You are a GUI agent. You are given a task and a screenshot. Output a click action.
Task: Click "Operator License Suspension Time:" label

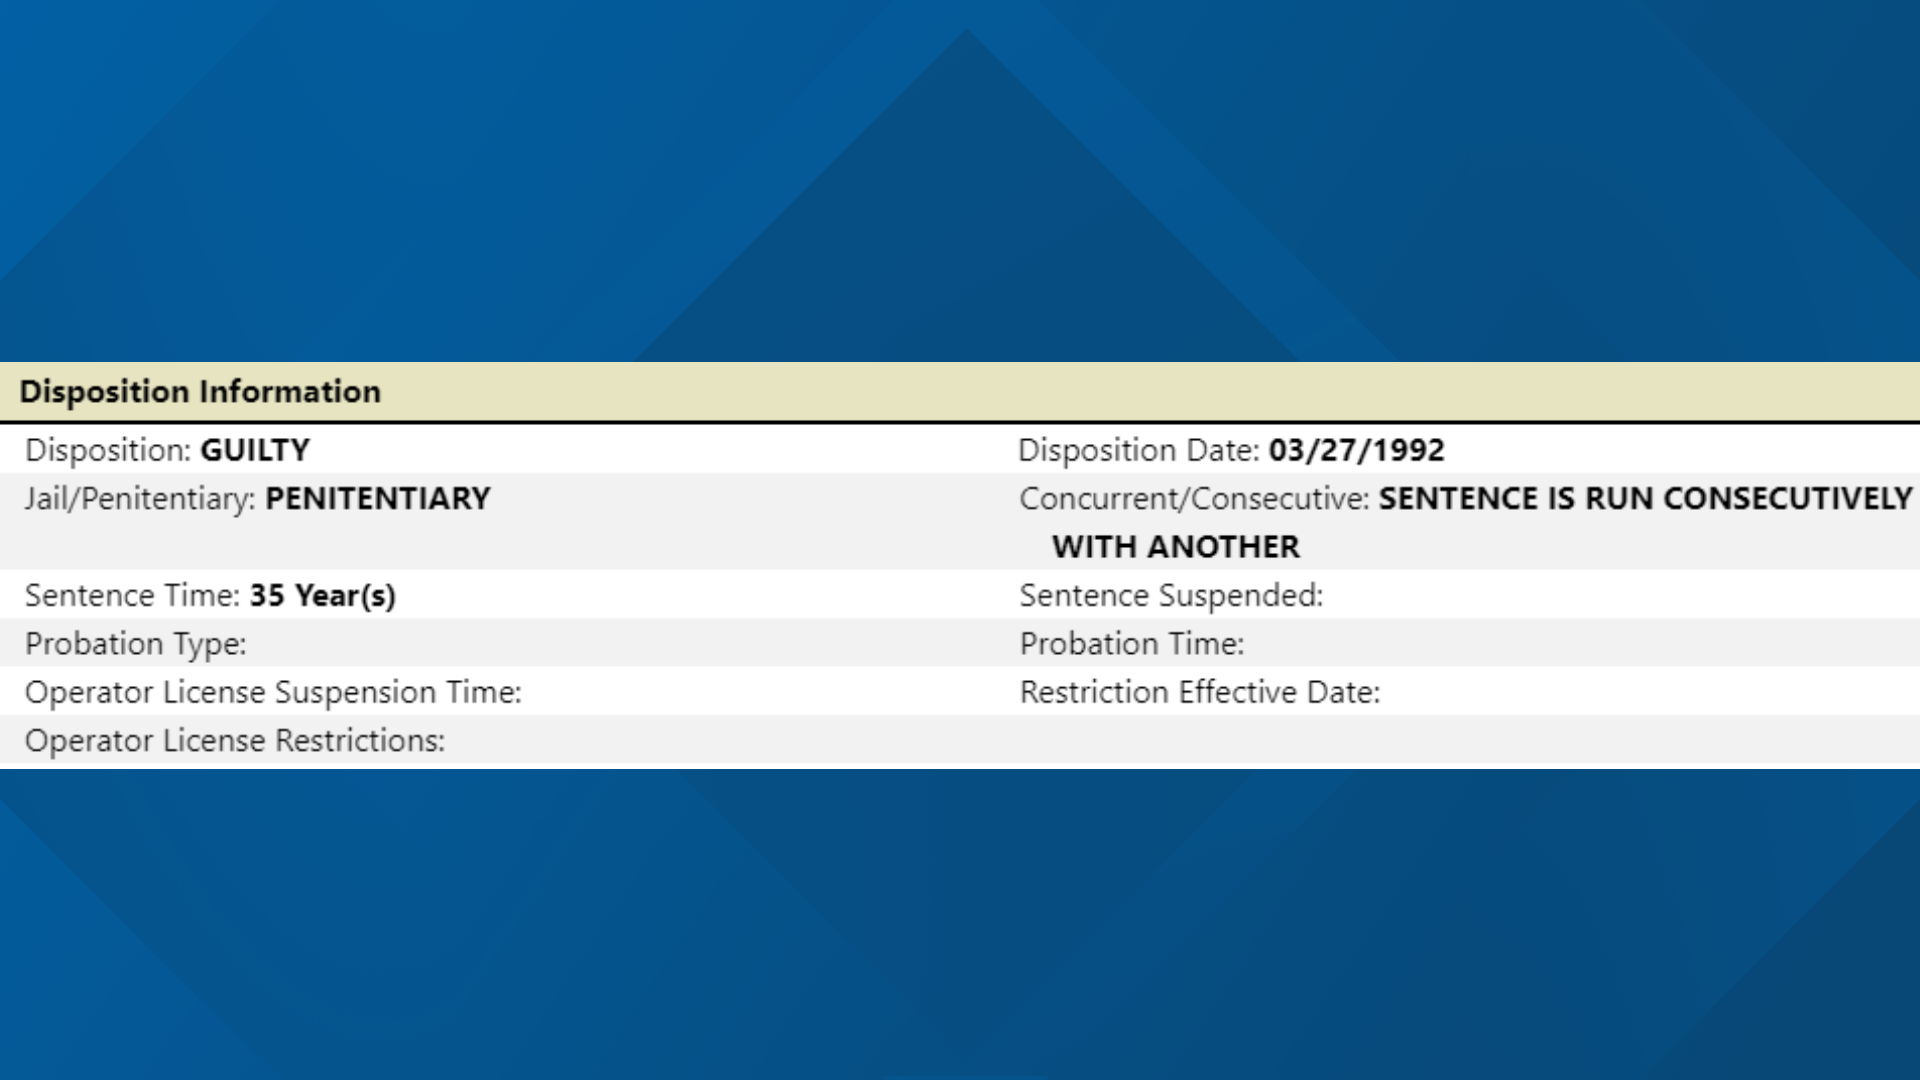coord(273,693)
